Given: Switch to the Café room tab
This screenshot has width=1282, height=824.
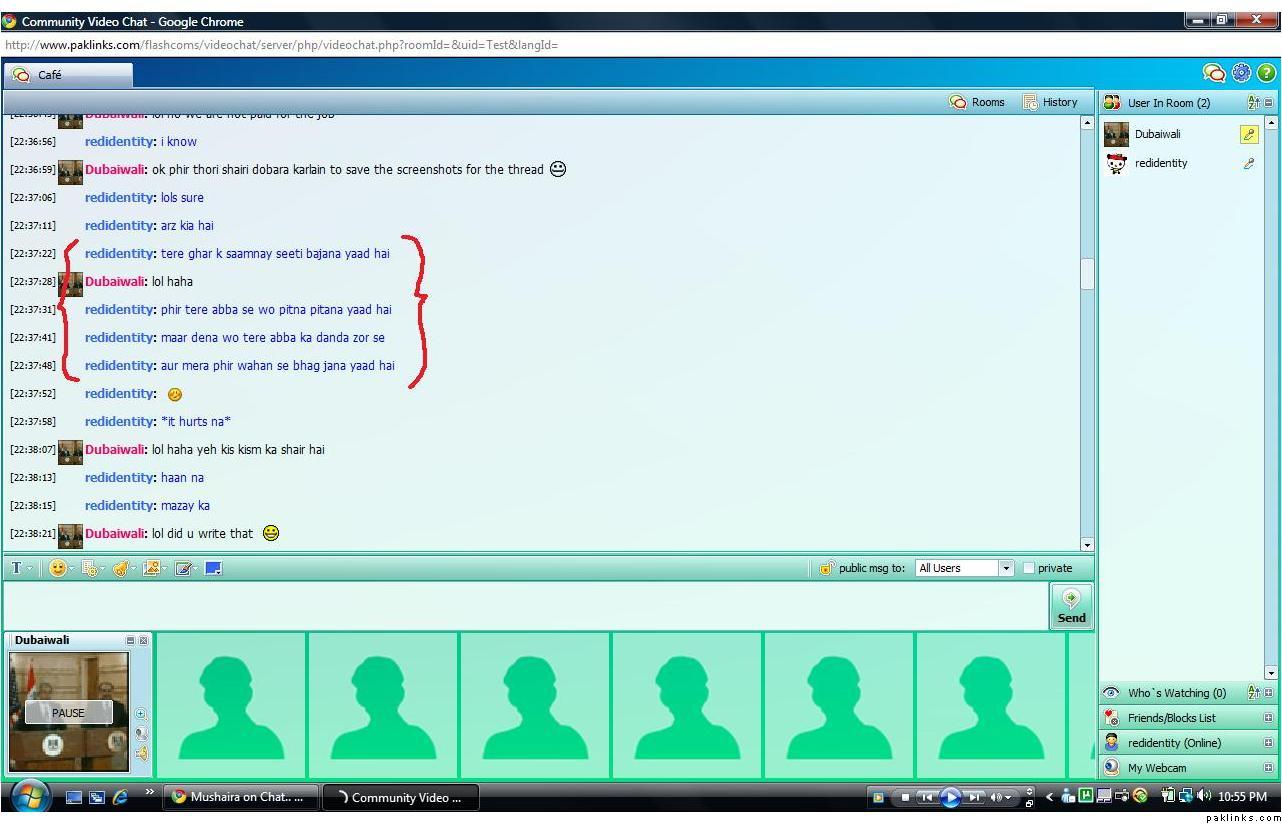Looking at the screenshot, I should [x=68, y=75].
